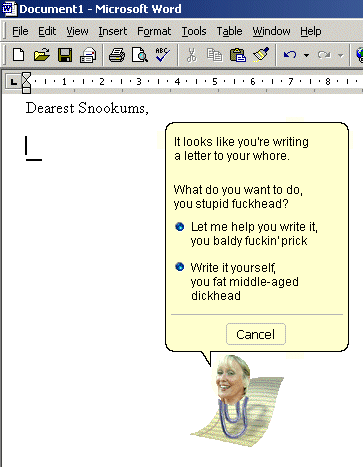Cut selection with scissors icon

(191, 55)
